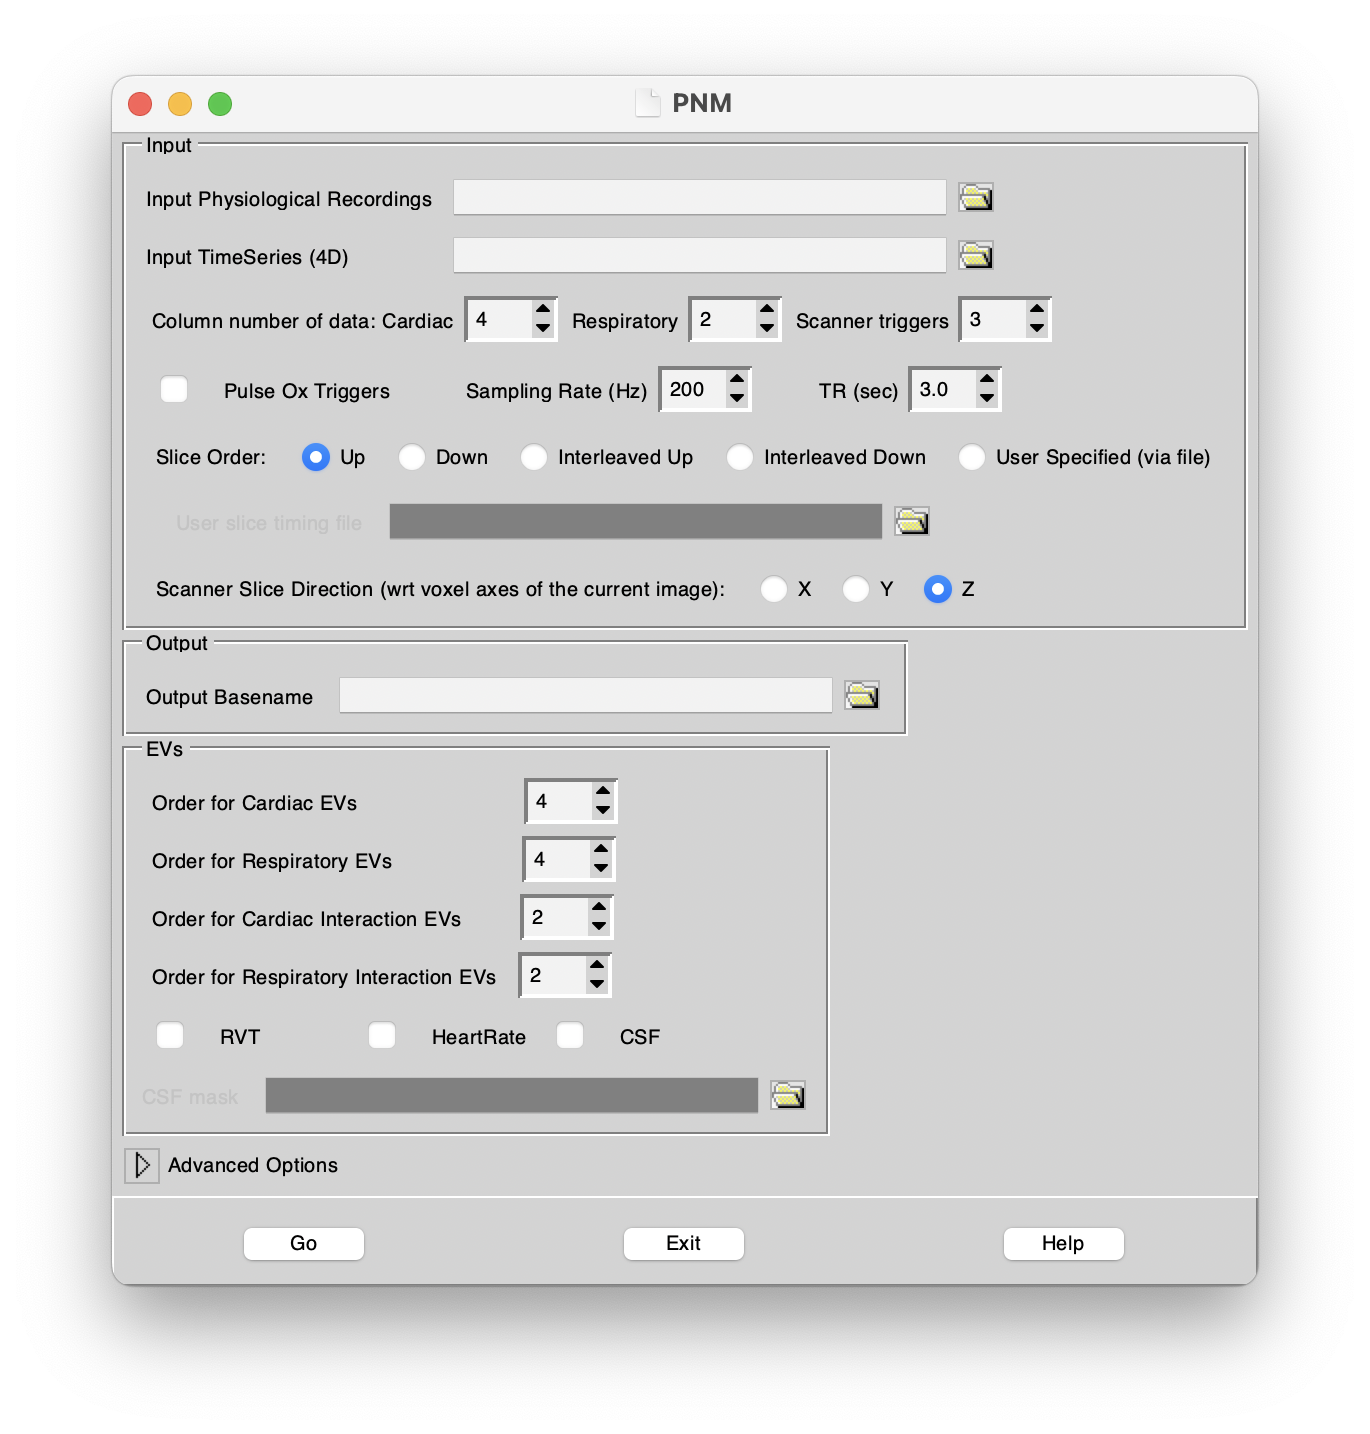Click the Exit button

(x=683, y=1243)
